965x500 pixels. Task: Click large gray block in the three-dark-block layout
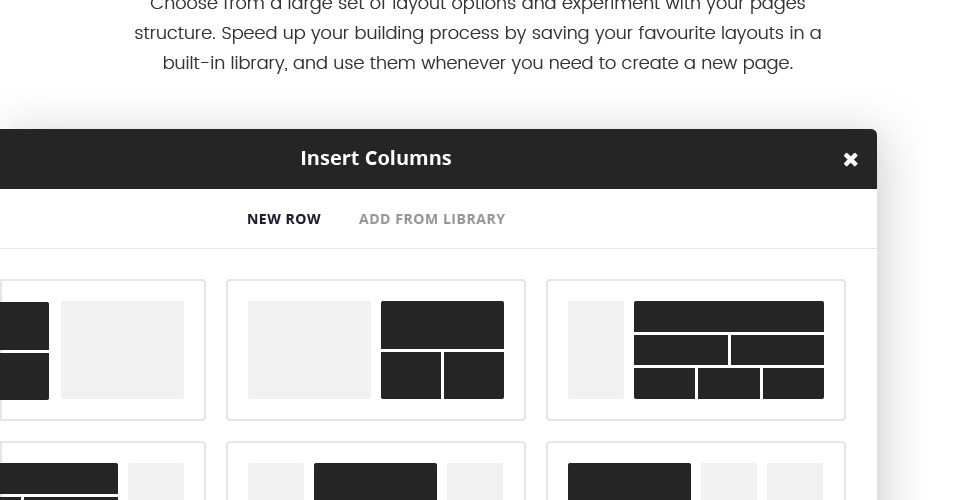pyautogui.click(x=309, y=350)
